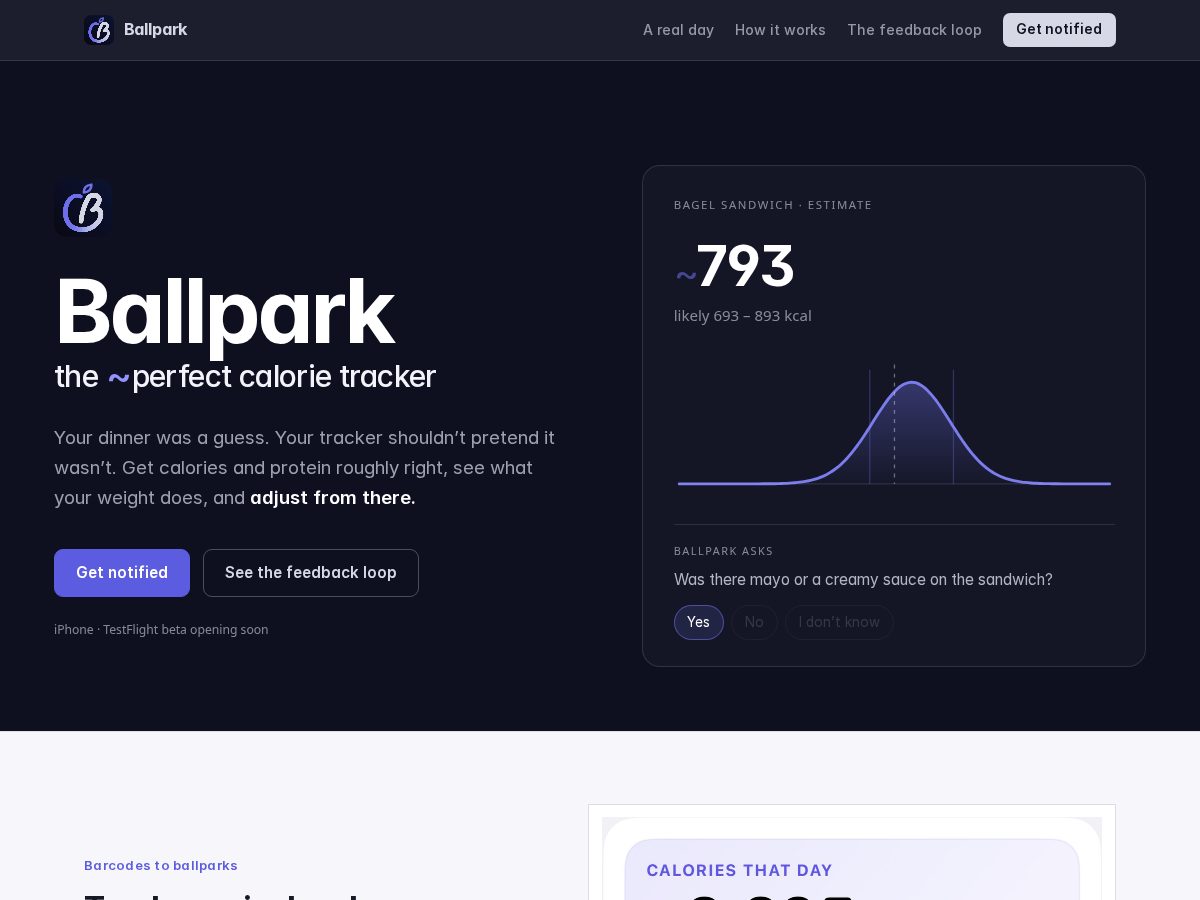
Task: Open 'The feedback loop' nav link
Action: pyautogui.click(x=914, y=30)
